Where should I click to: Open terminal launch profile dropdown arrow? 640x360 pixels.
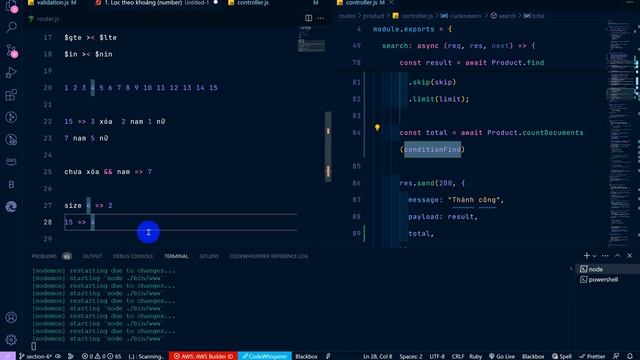click(594, 256)
